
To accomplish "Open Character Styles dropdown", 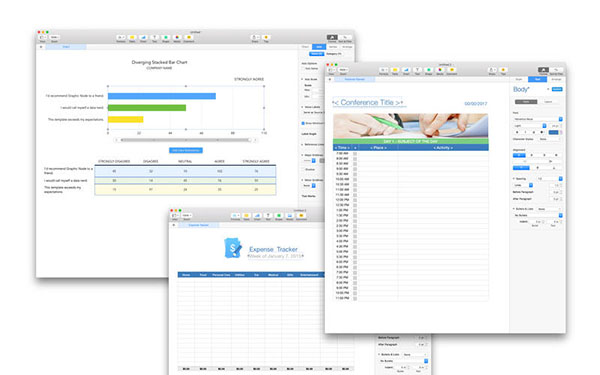I will click(x=549, y=139).
